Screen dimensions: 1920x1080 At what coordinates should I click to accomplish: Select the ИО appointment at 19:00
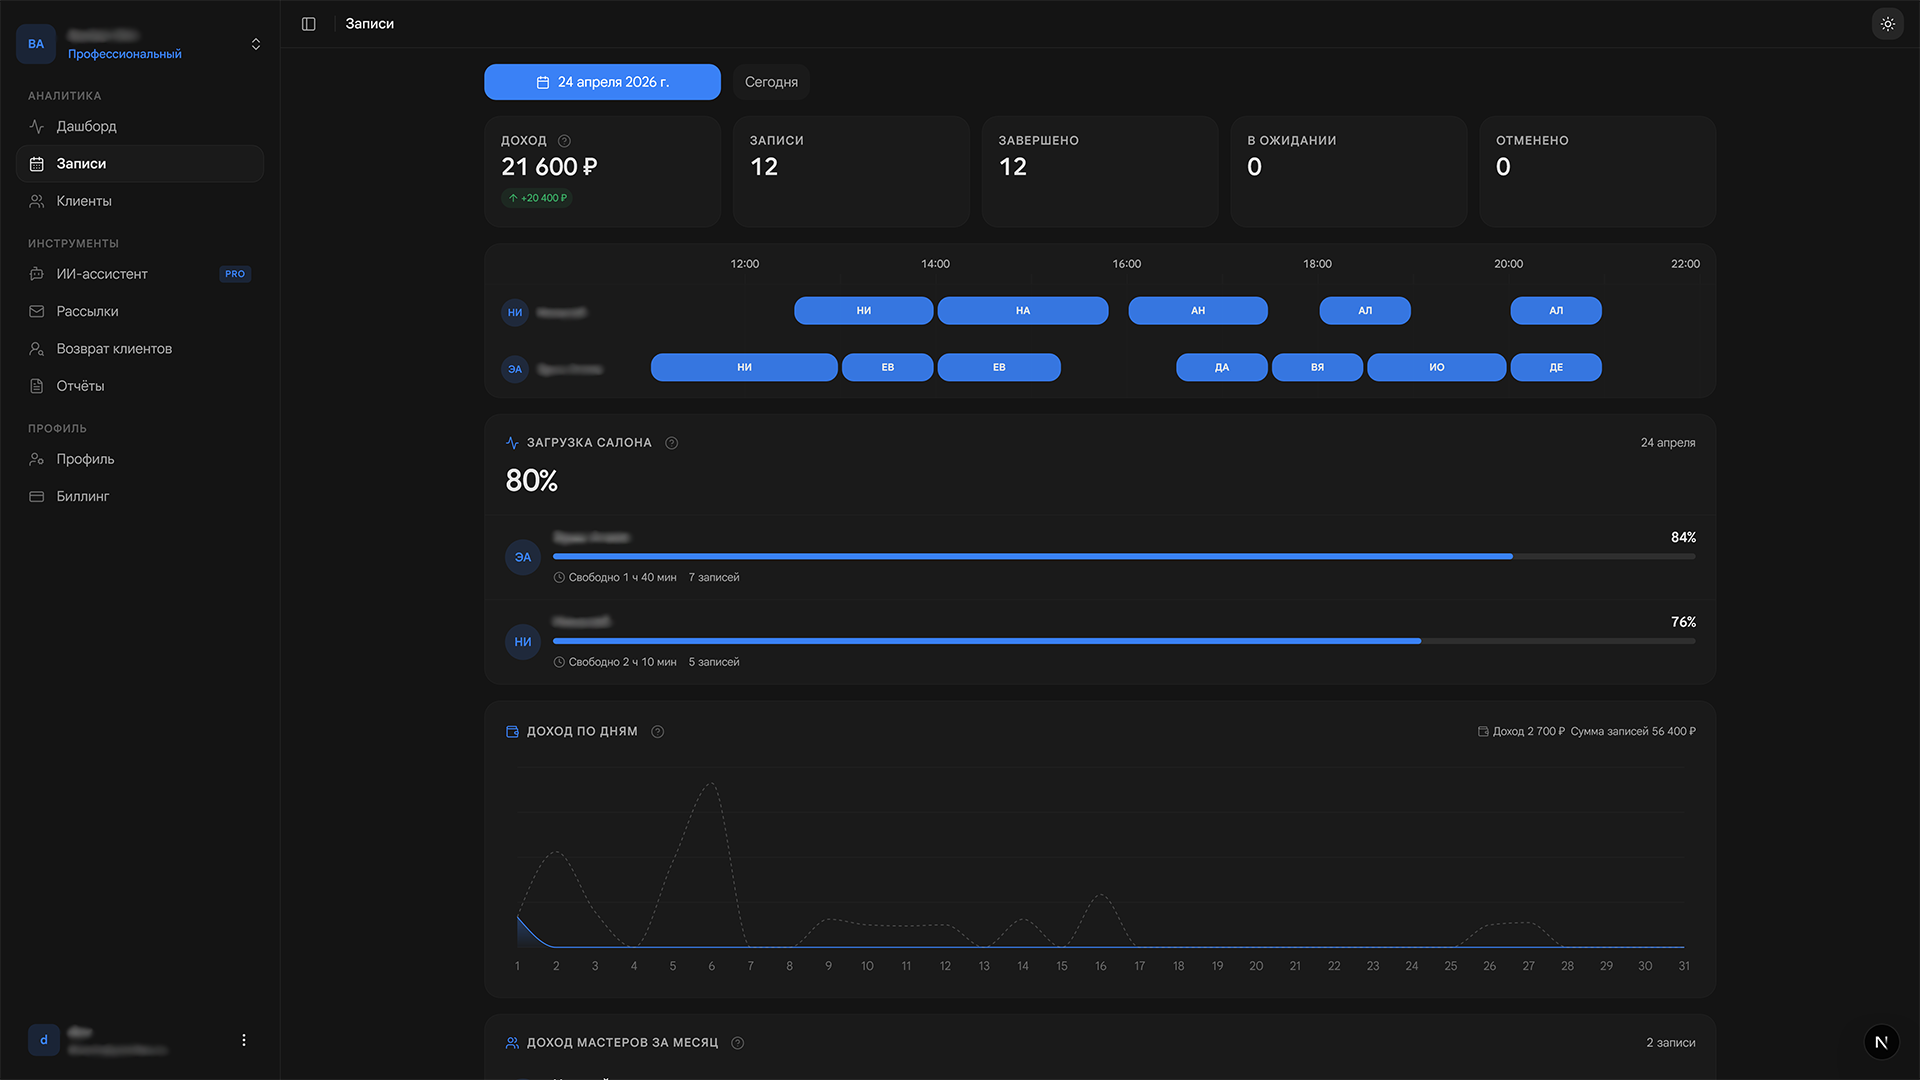[1436, 367]
